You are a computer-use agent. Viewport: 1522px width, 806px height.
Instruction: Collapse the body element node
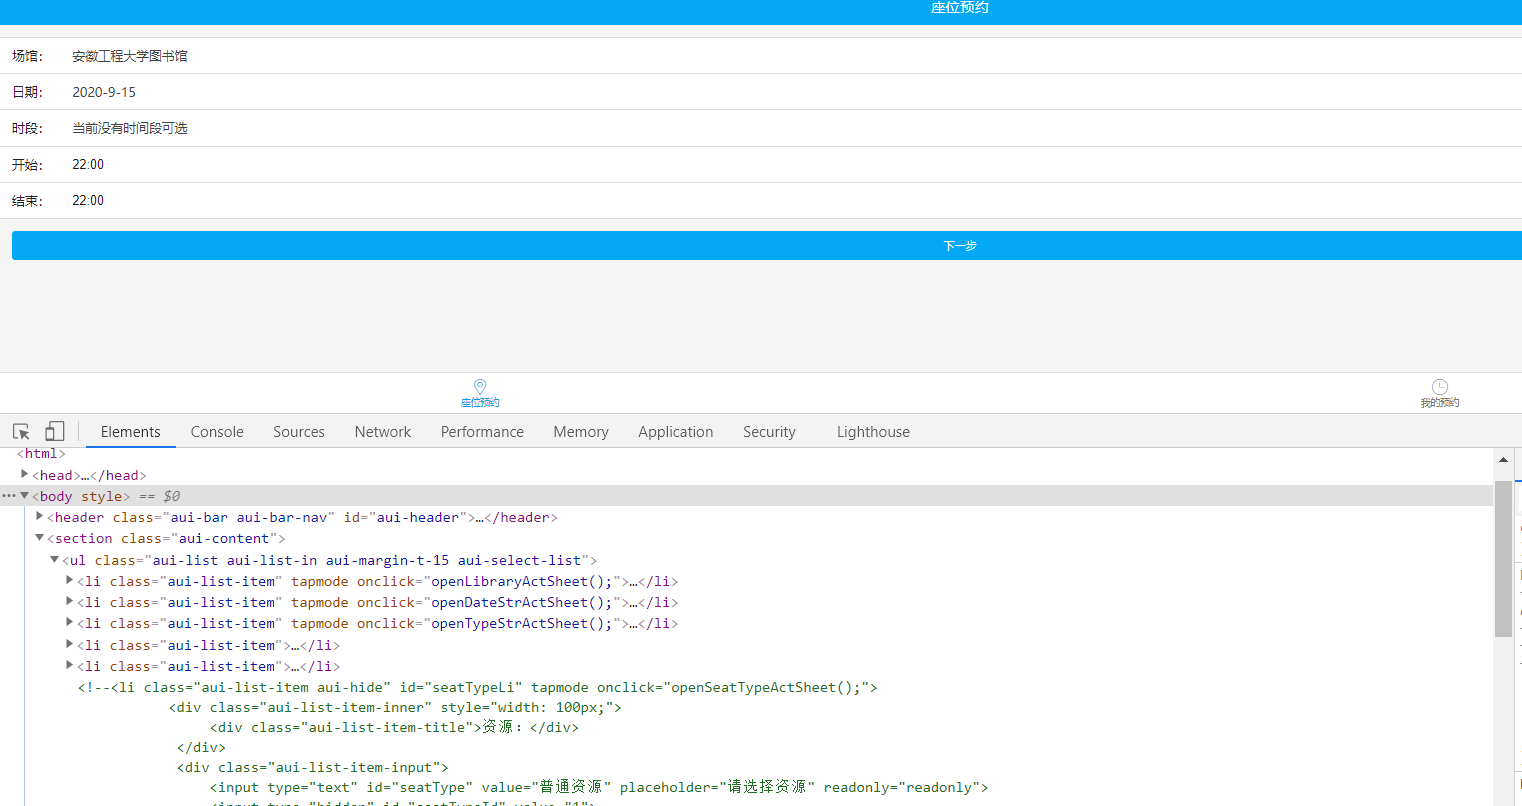24,496
